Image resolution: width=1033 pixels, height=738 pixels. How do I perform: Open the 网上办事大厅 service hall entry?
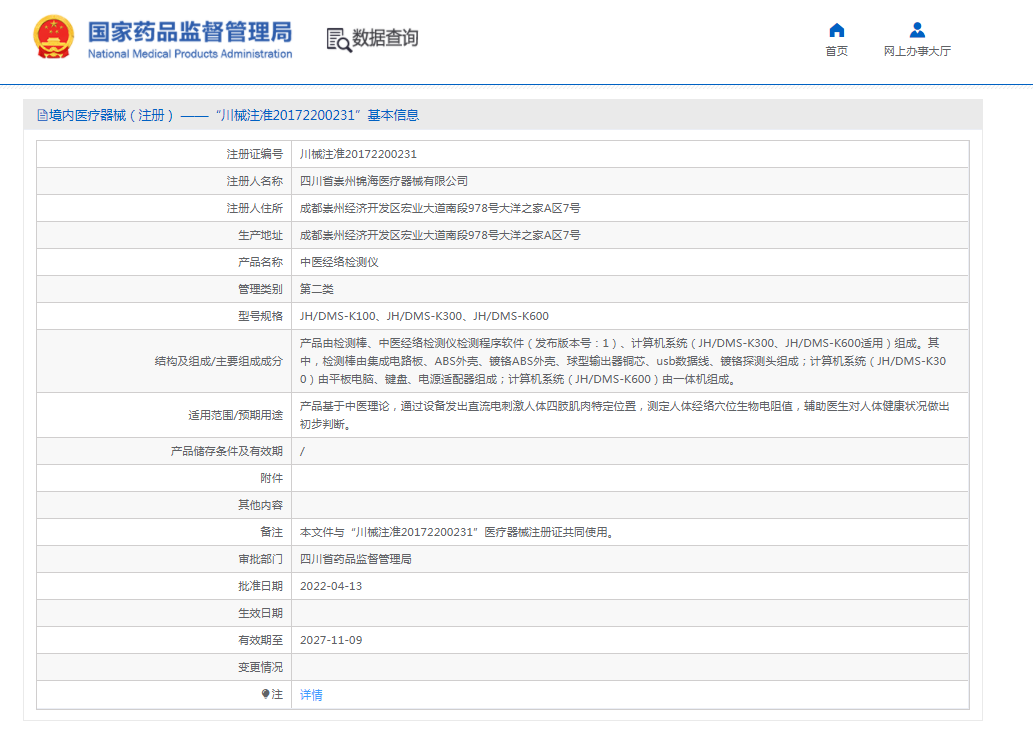click(x=915, y=51)
